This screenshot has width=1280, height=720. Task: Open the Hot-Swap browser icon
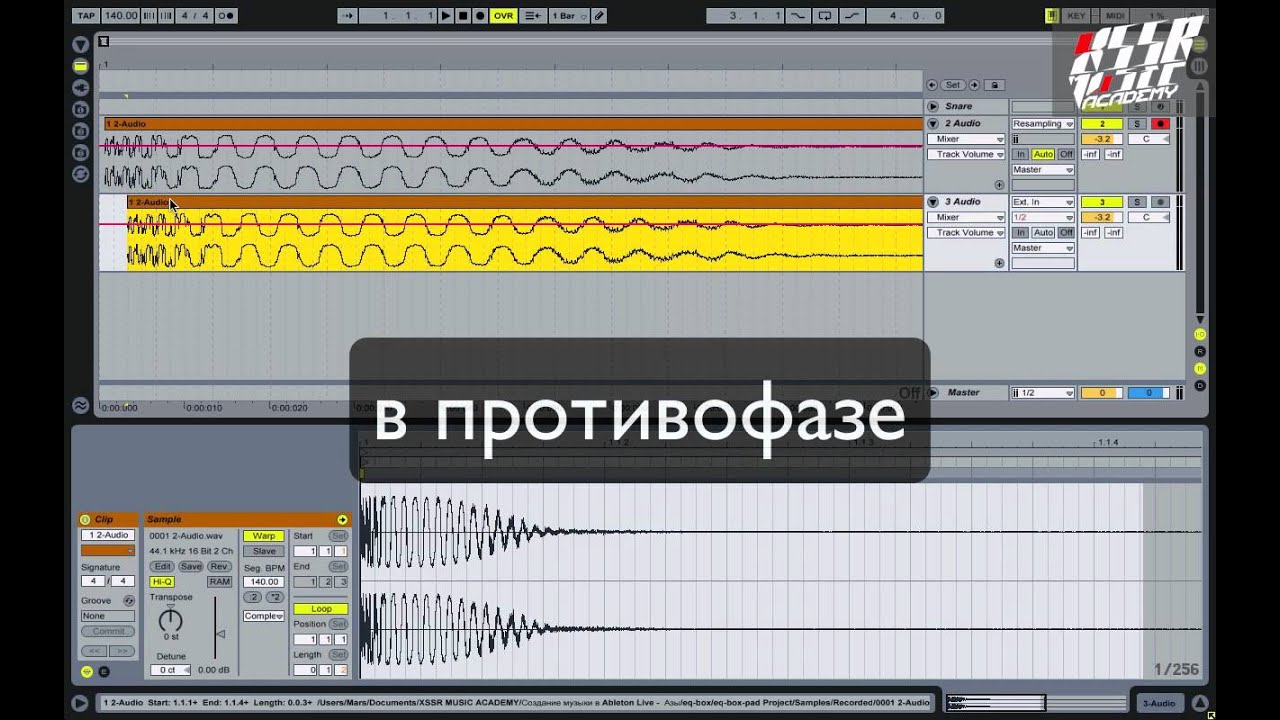(80, 174)
